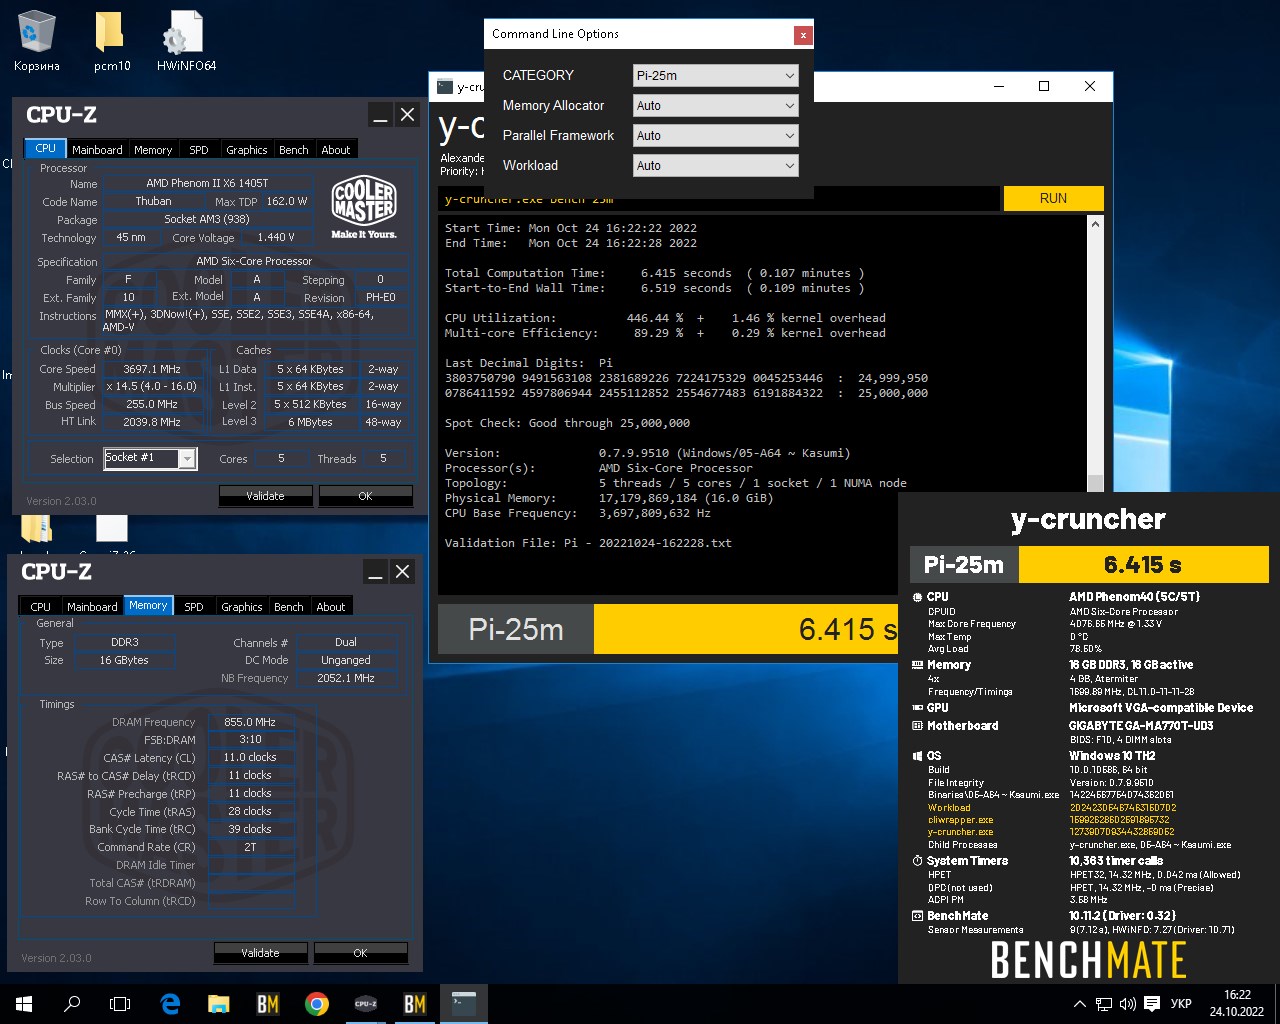Select Graphics tab in bottom CPU-Z window

coord(242,606)
